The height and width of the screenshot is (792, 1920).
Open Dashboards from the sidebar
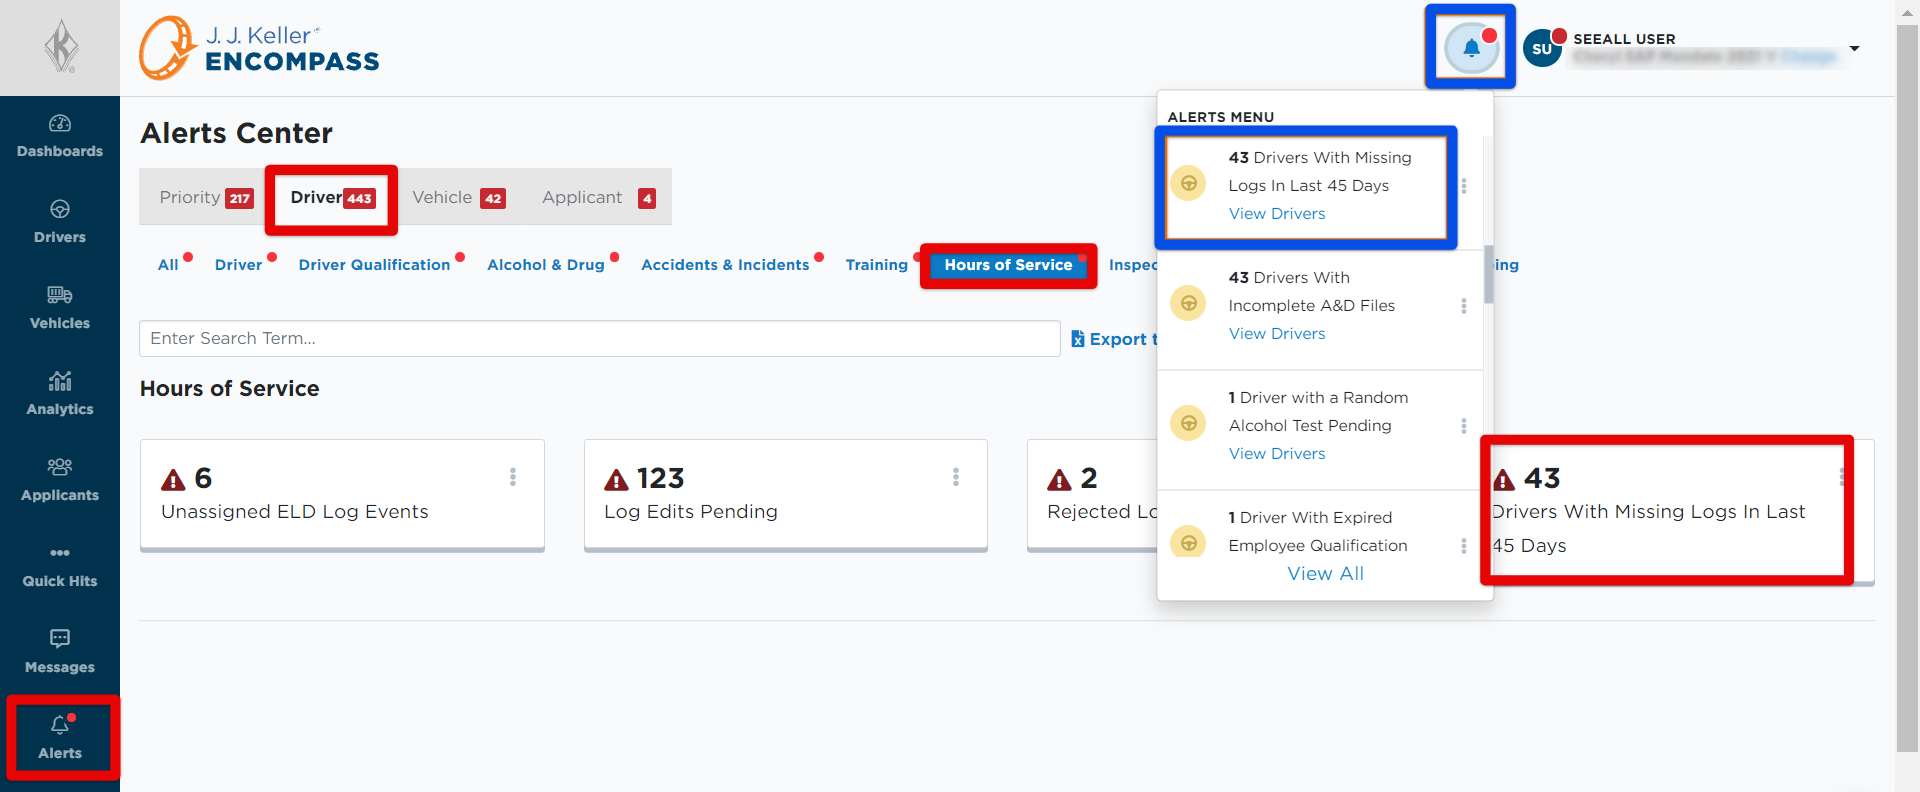coord(60,137)
